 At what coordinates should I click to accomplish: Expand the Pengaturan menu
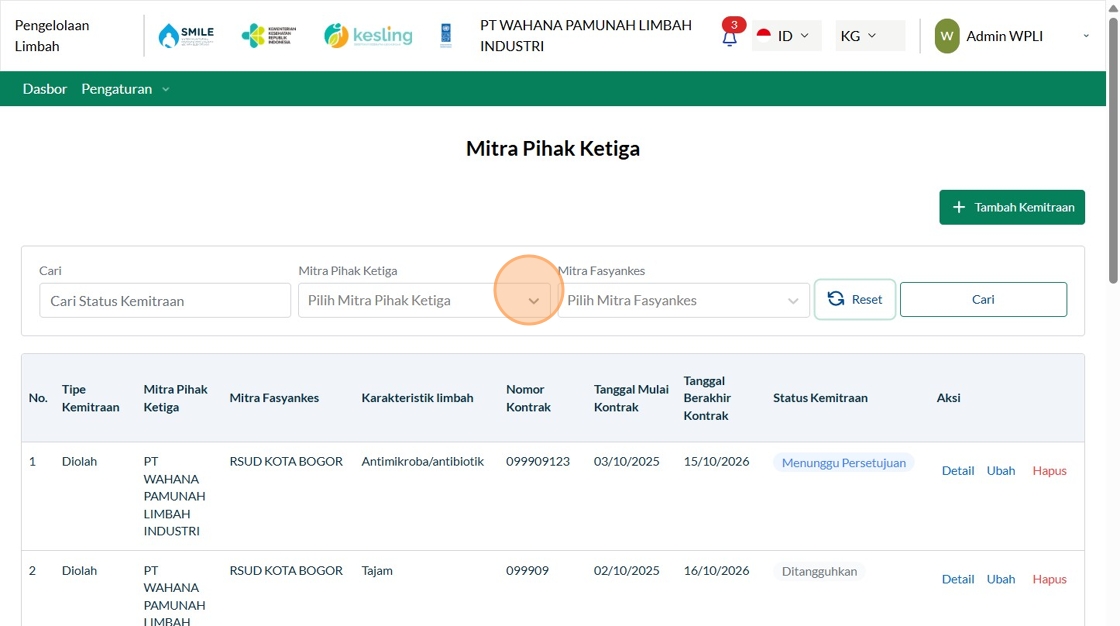pos(125,89)
